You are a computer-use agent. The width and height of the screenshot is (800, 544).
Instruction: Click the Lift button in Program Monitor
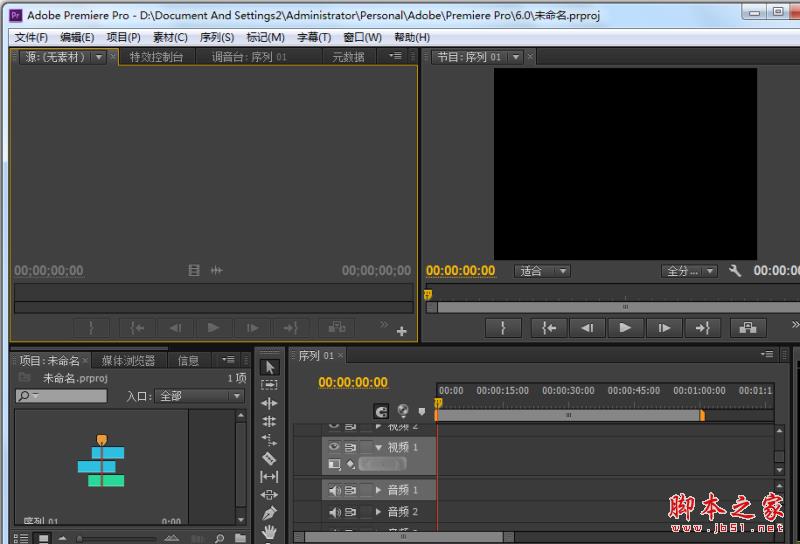747,327
